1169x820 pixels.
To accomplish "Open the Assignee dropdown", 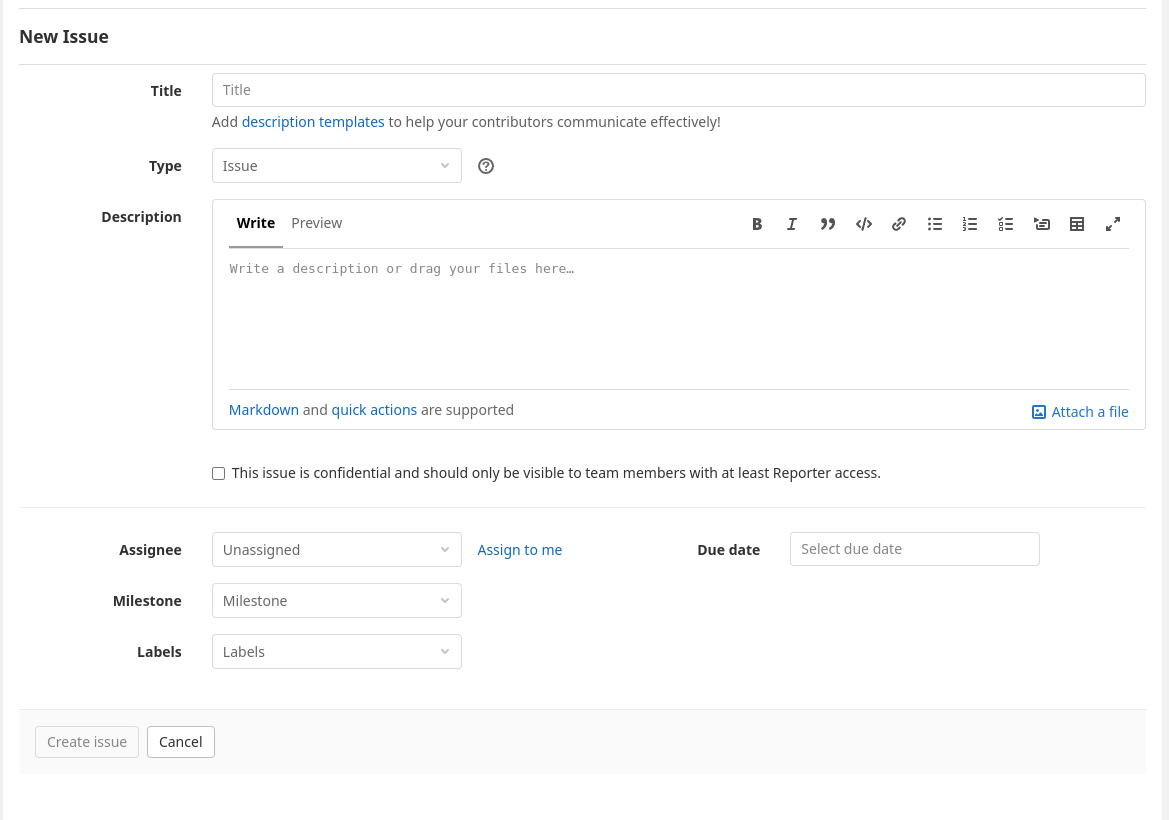I will tap(336, 550).
